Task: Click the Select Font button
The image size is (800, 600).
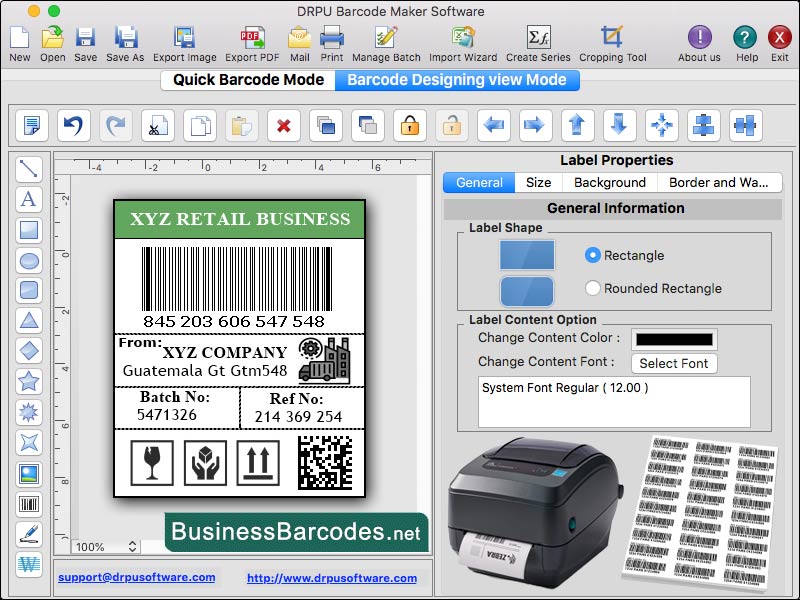Action: 674,364
